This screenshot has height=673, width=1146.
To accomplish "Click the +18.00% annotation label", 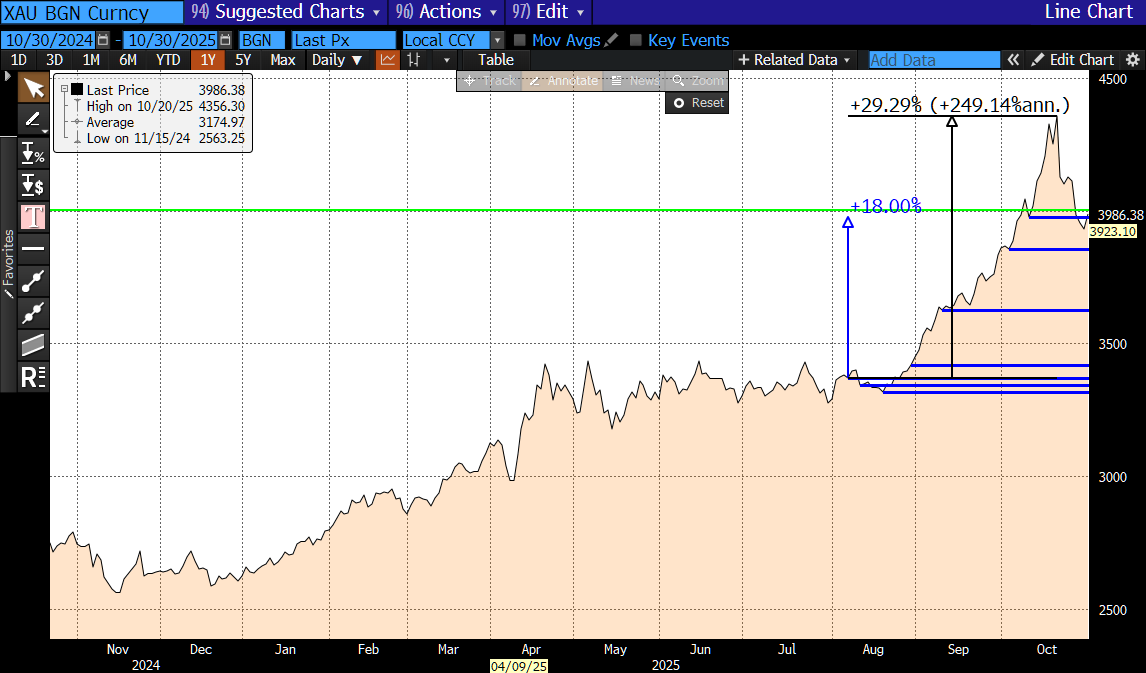I will [885, 206].
